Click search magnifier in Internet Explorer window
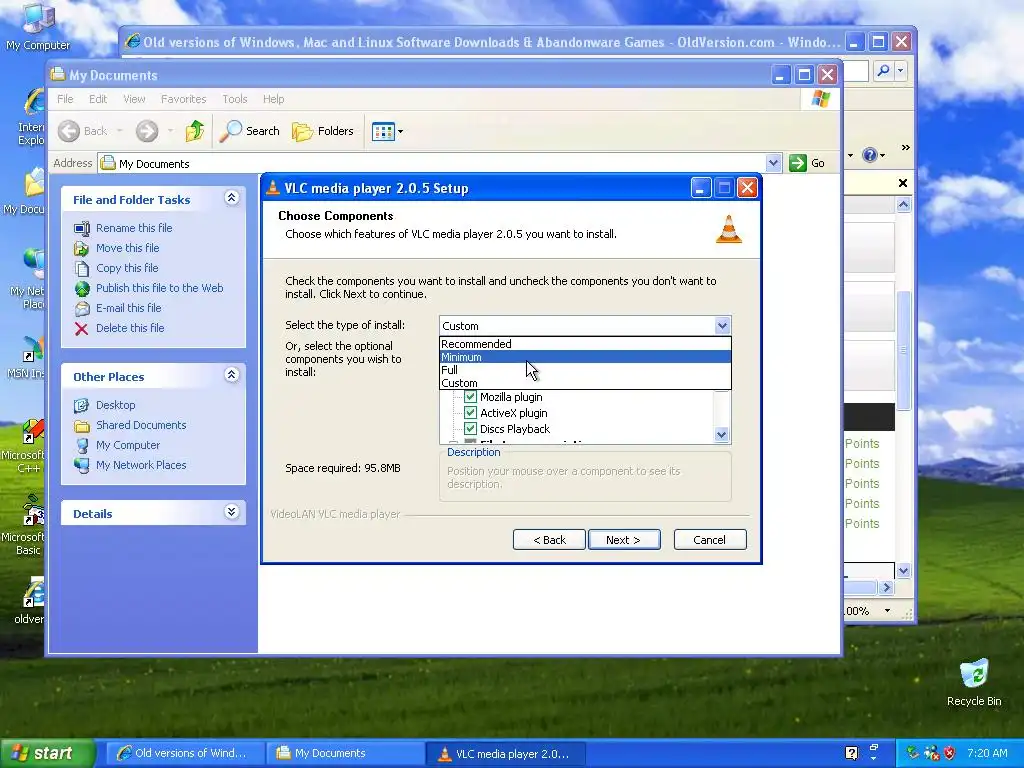The image size is (1024, 768). (x=884, y=70)
